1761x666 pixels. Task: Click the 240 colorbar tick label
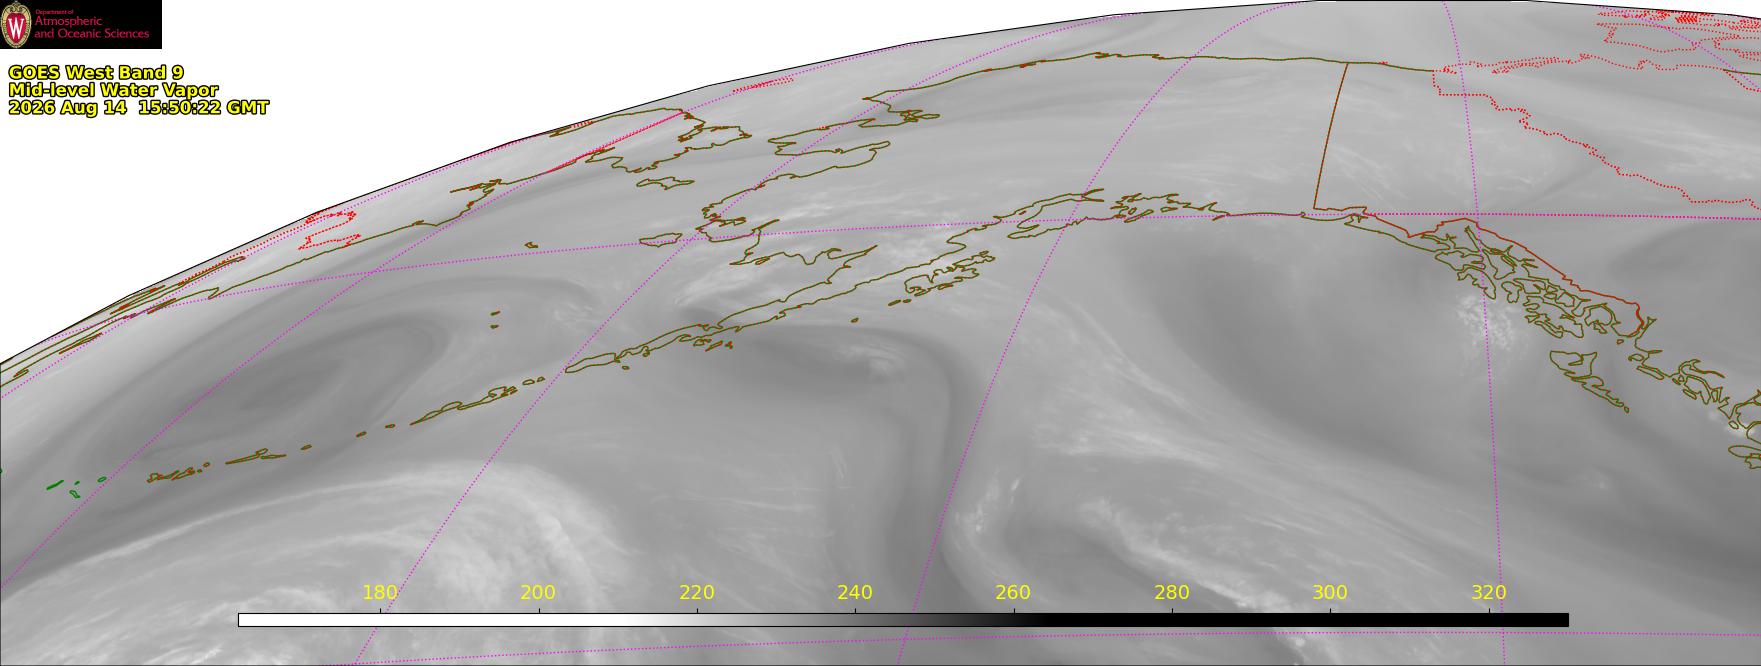(x=855, y=592)
